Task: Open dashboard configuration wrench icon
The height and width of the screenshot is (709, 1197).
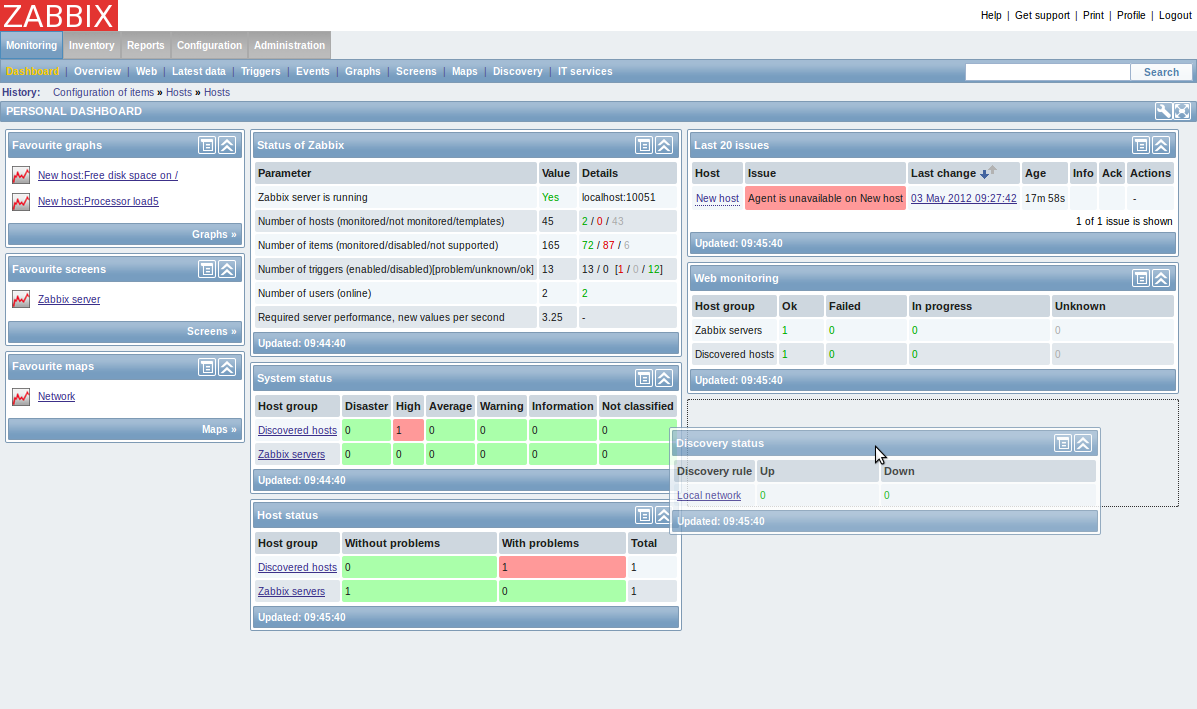Action: point(1163,111)
